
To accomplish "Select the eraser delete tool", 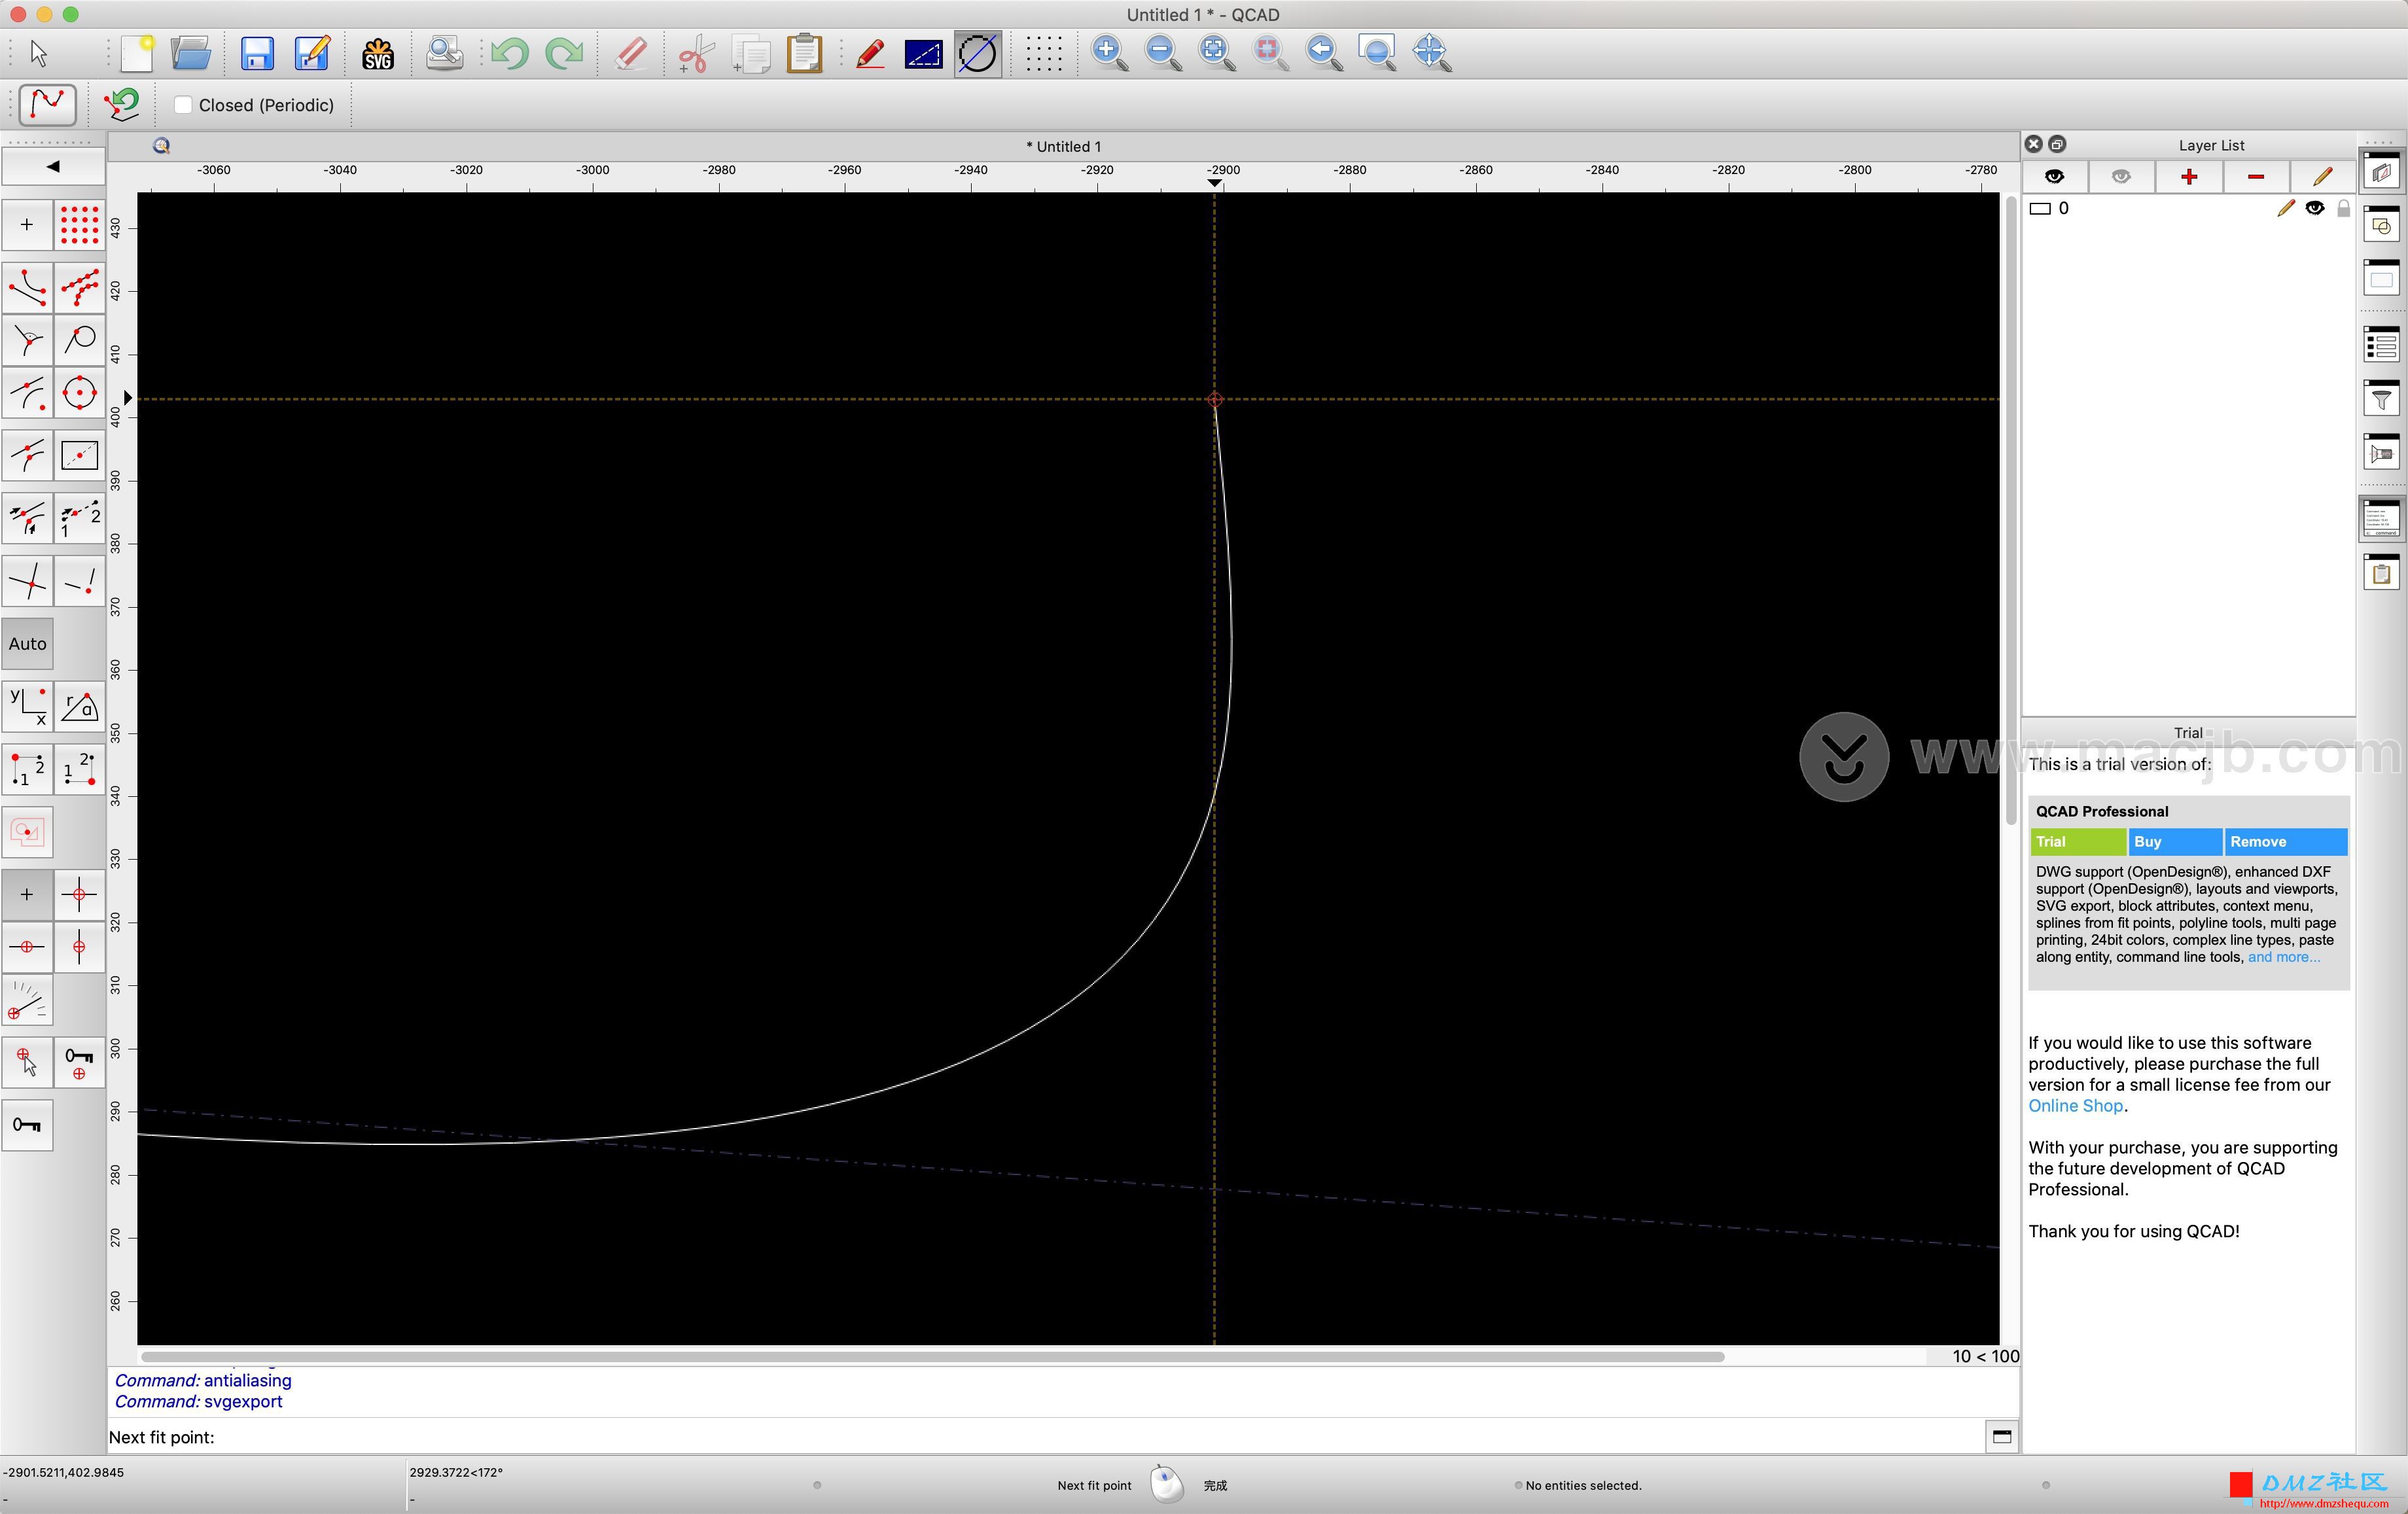I will 631,53.
